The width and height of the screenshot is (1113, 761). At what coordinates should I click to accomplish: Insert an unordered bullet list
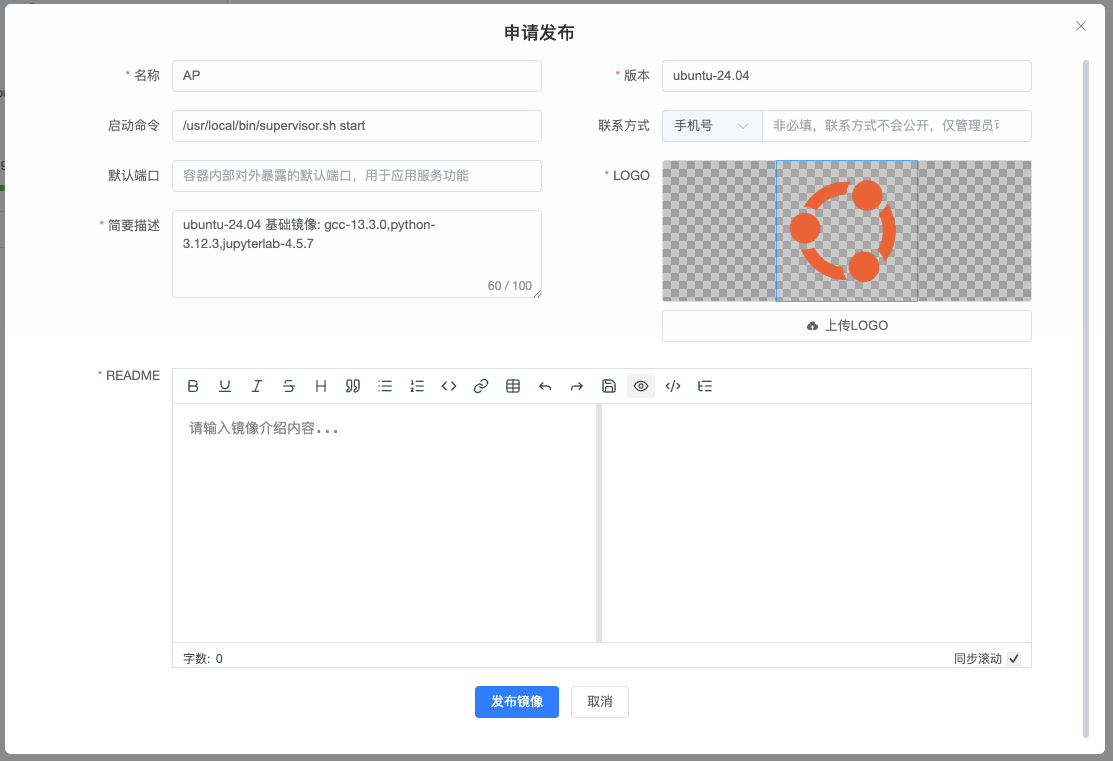[385, 386]
